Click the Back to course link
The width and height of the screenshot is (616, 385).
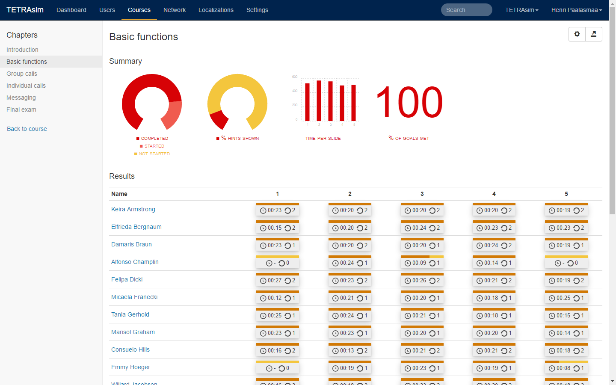(27, 128)
